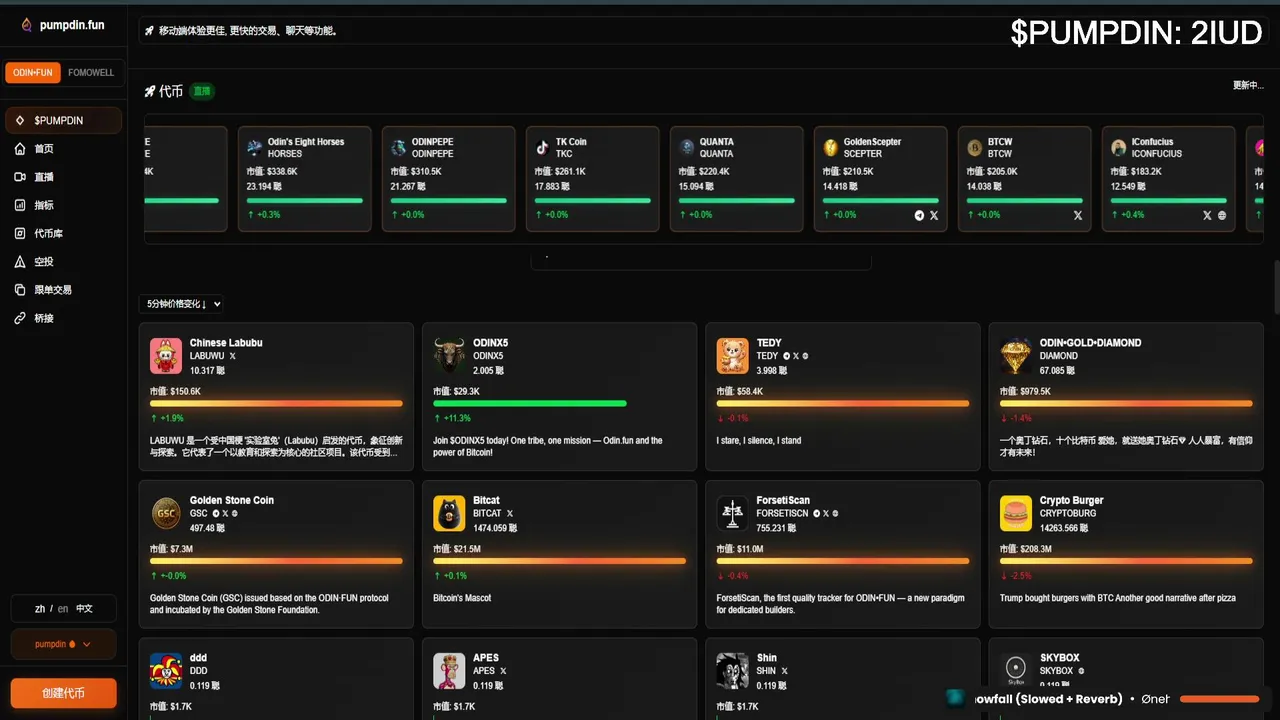Open the 代币库 token library icon
Image resolution: width=1280 pixels, height=720 pixels.
[20, 233]
